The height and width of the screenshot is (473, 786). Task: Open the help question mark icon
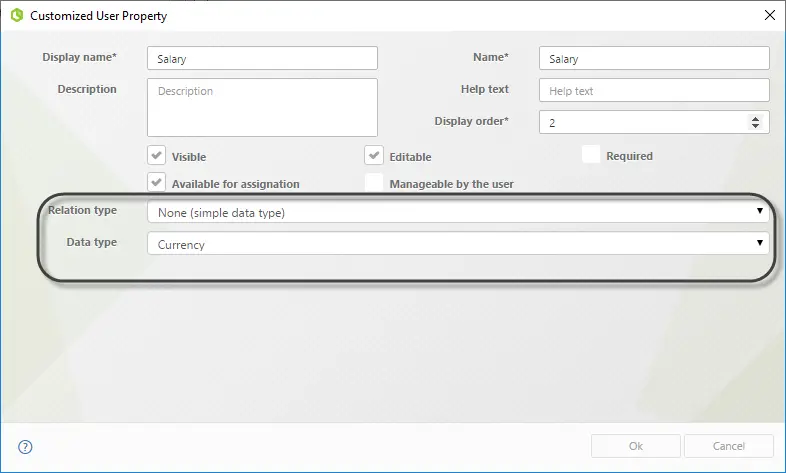tap(25, 447)
